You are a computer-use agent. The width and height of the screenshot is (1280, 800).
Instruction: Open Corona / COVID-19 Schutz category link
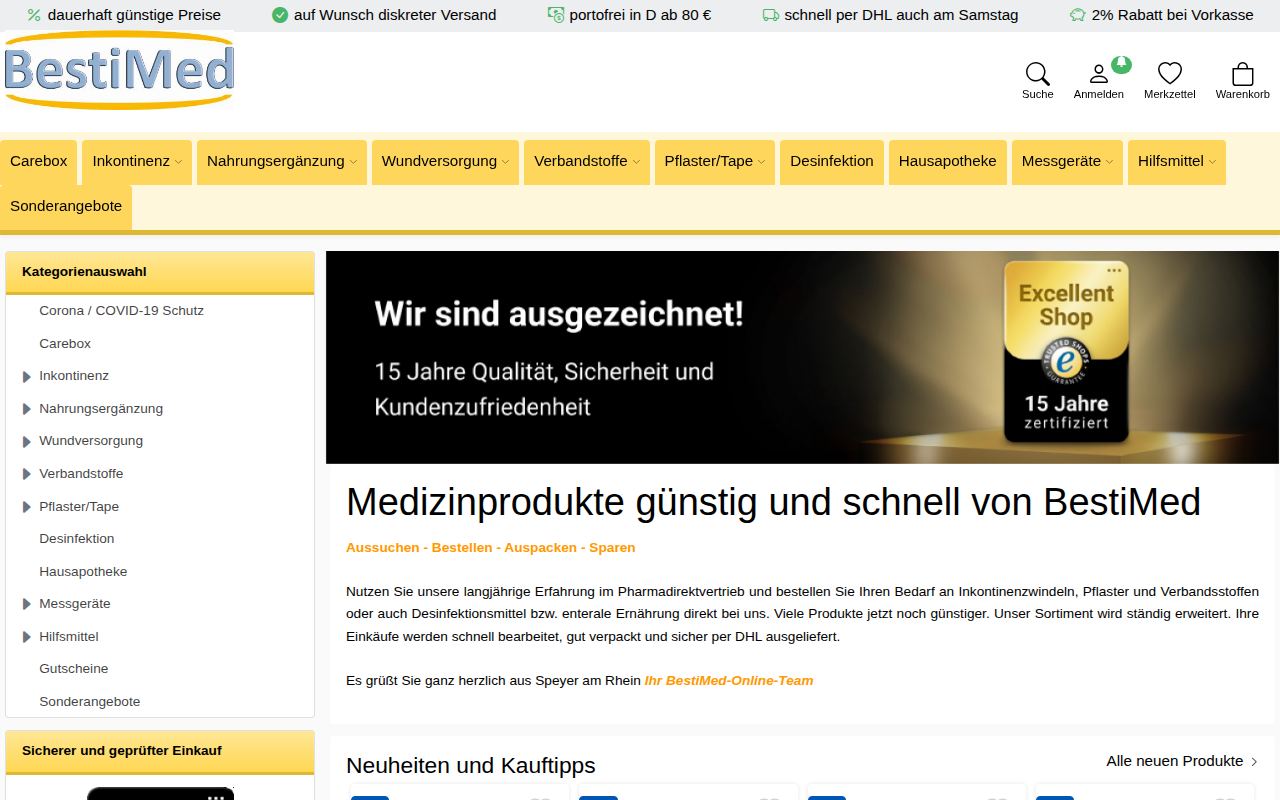(x=121, y=311)
